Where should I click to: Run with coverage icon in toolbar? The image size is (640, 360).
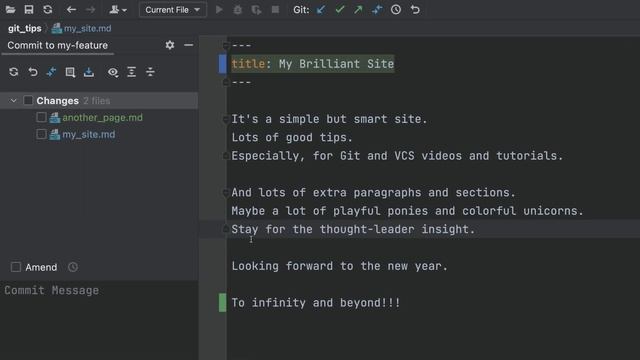(x=256, y=9)
